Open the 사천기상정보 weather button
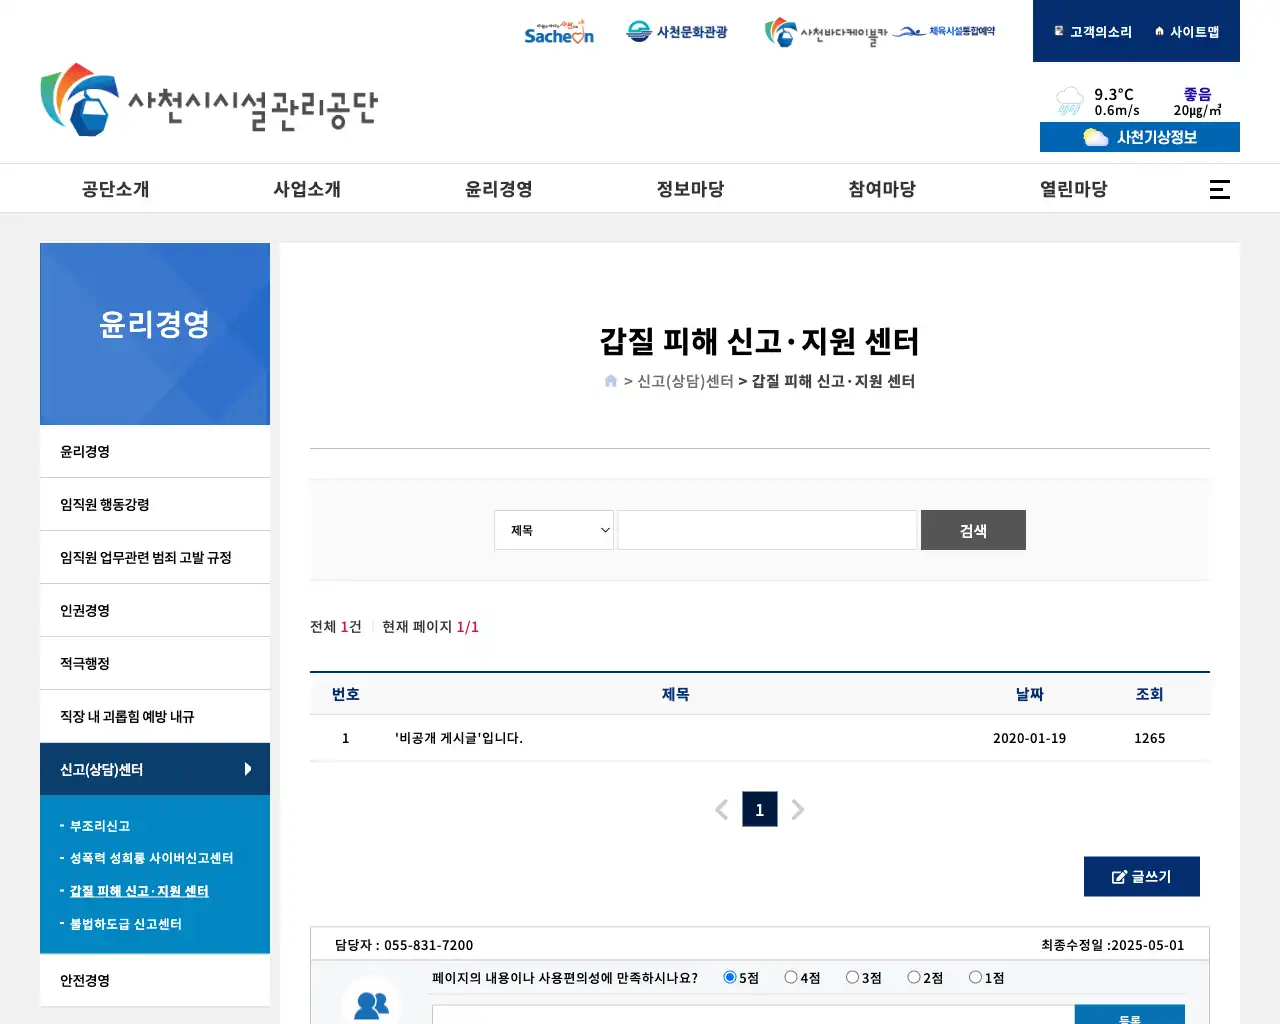Image resolution: width=1280 pixels, height=1024 pixels. click(1140, 137)
